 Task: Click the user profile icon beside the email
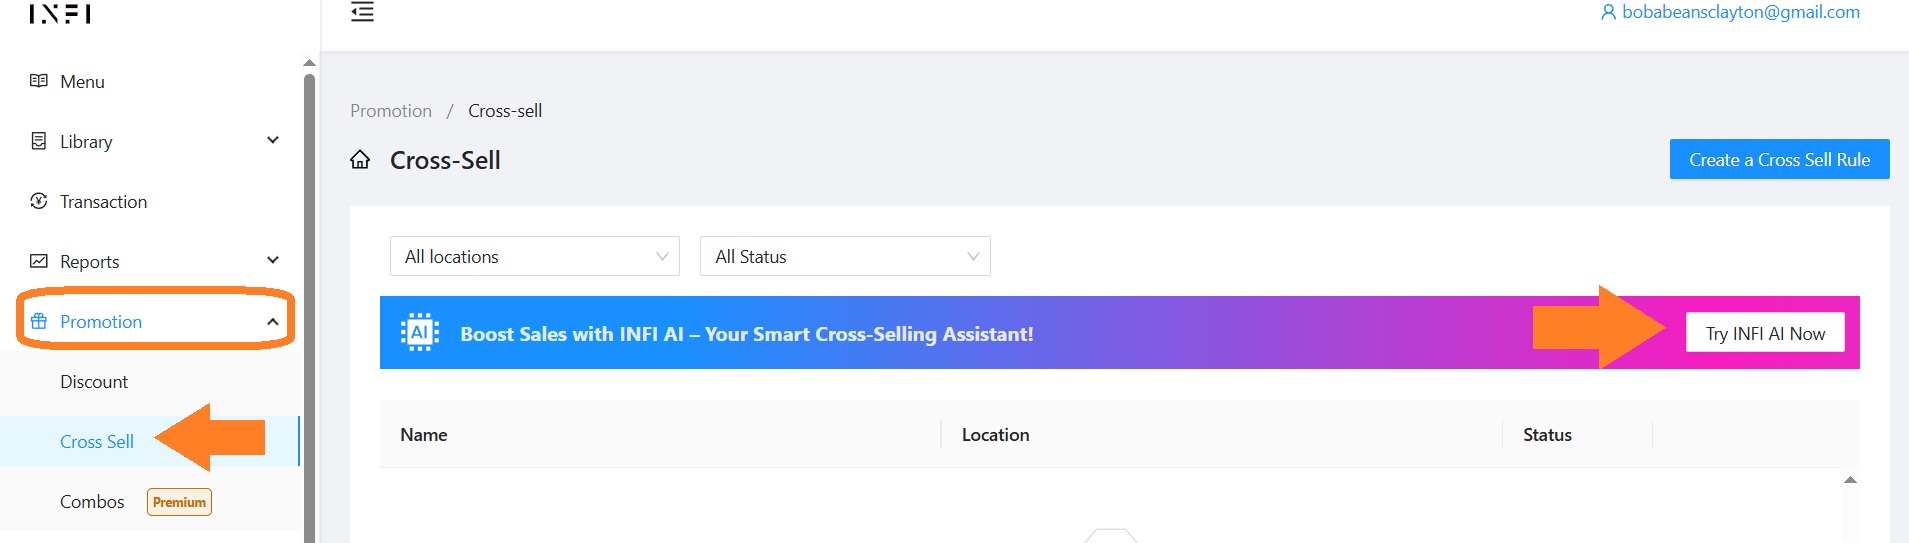click(1608, 12)
